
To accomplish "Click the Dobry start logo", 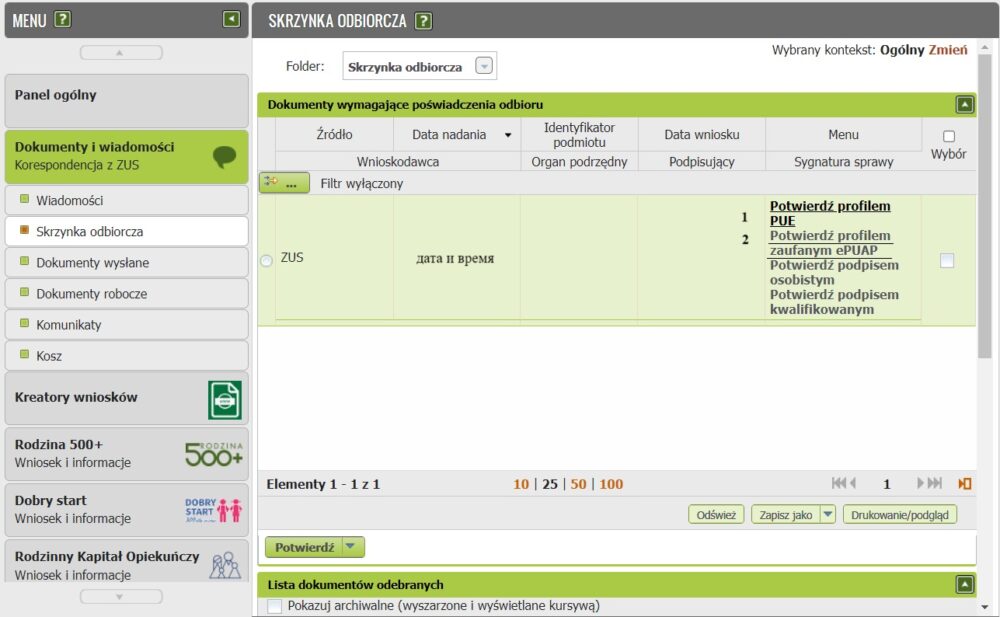I will pos(214,509).
